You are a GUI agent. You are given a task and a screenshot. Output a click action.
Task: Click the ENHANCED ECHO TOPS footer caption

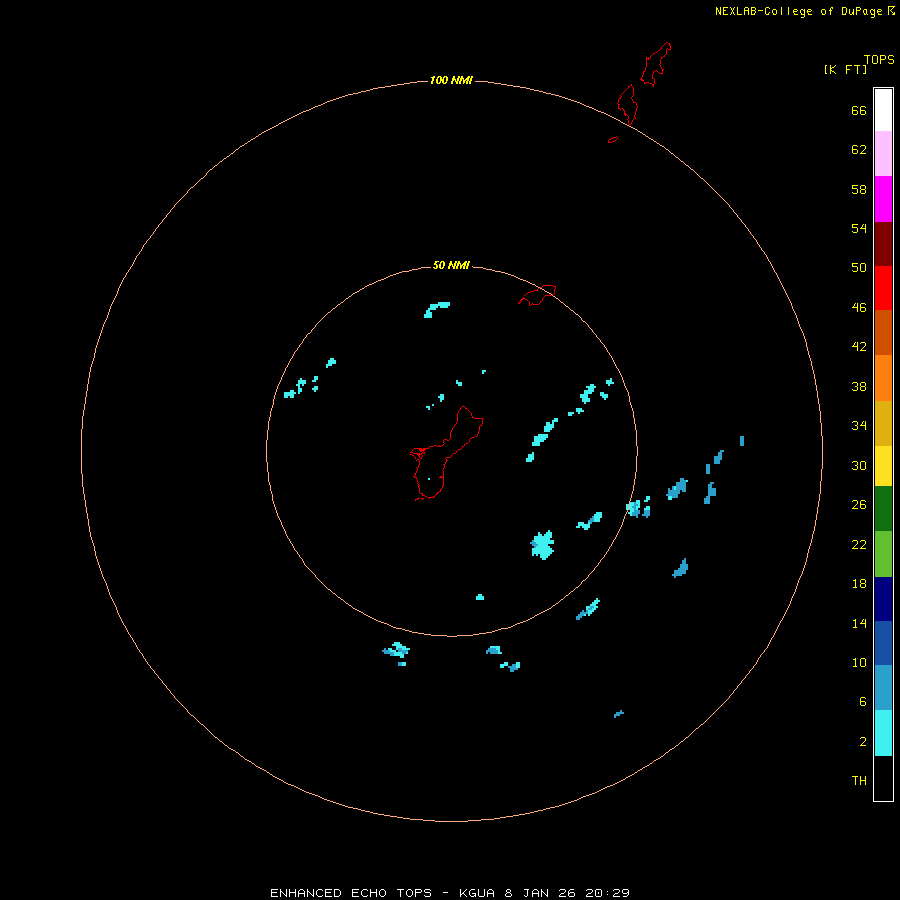[450, 893]
